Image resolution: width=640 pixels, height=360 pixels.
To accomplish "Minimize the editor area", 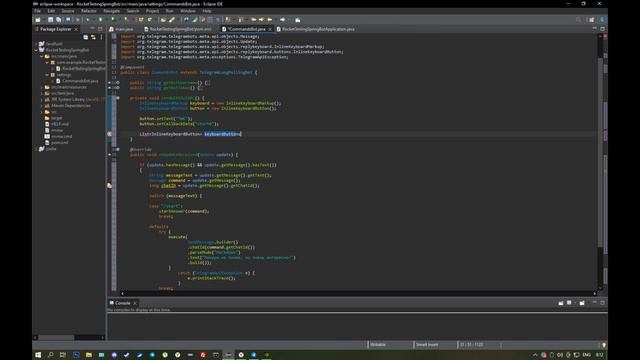I will [595, 29].
